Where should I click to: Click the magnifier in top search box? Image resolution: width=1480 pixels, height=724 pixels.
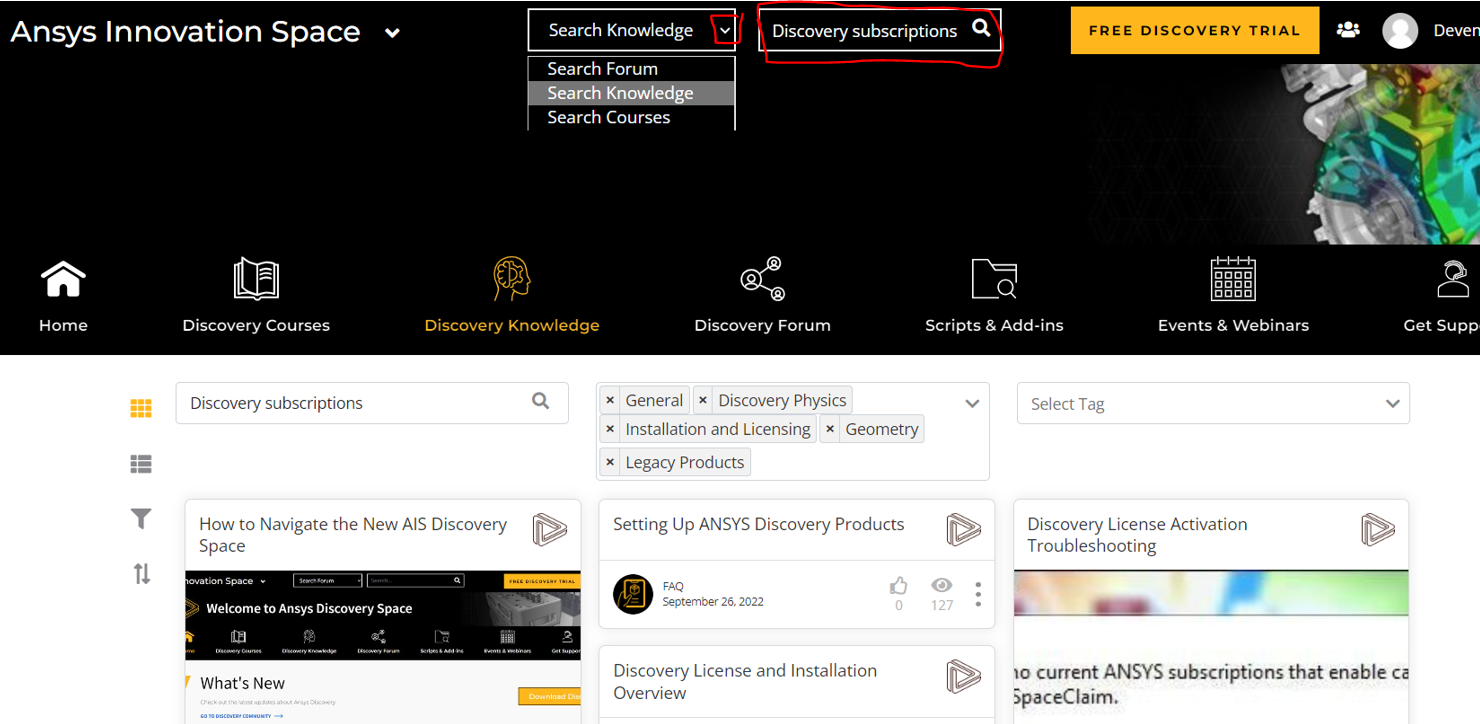click(x=981, y=28)
